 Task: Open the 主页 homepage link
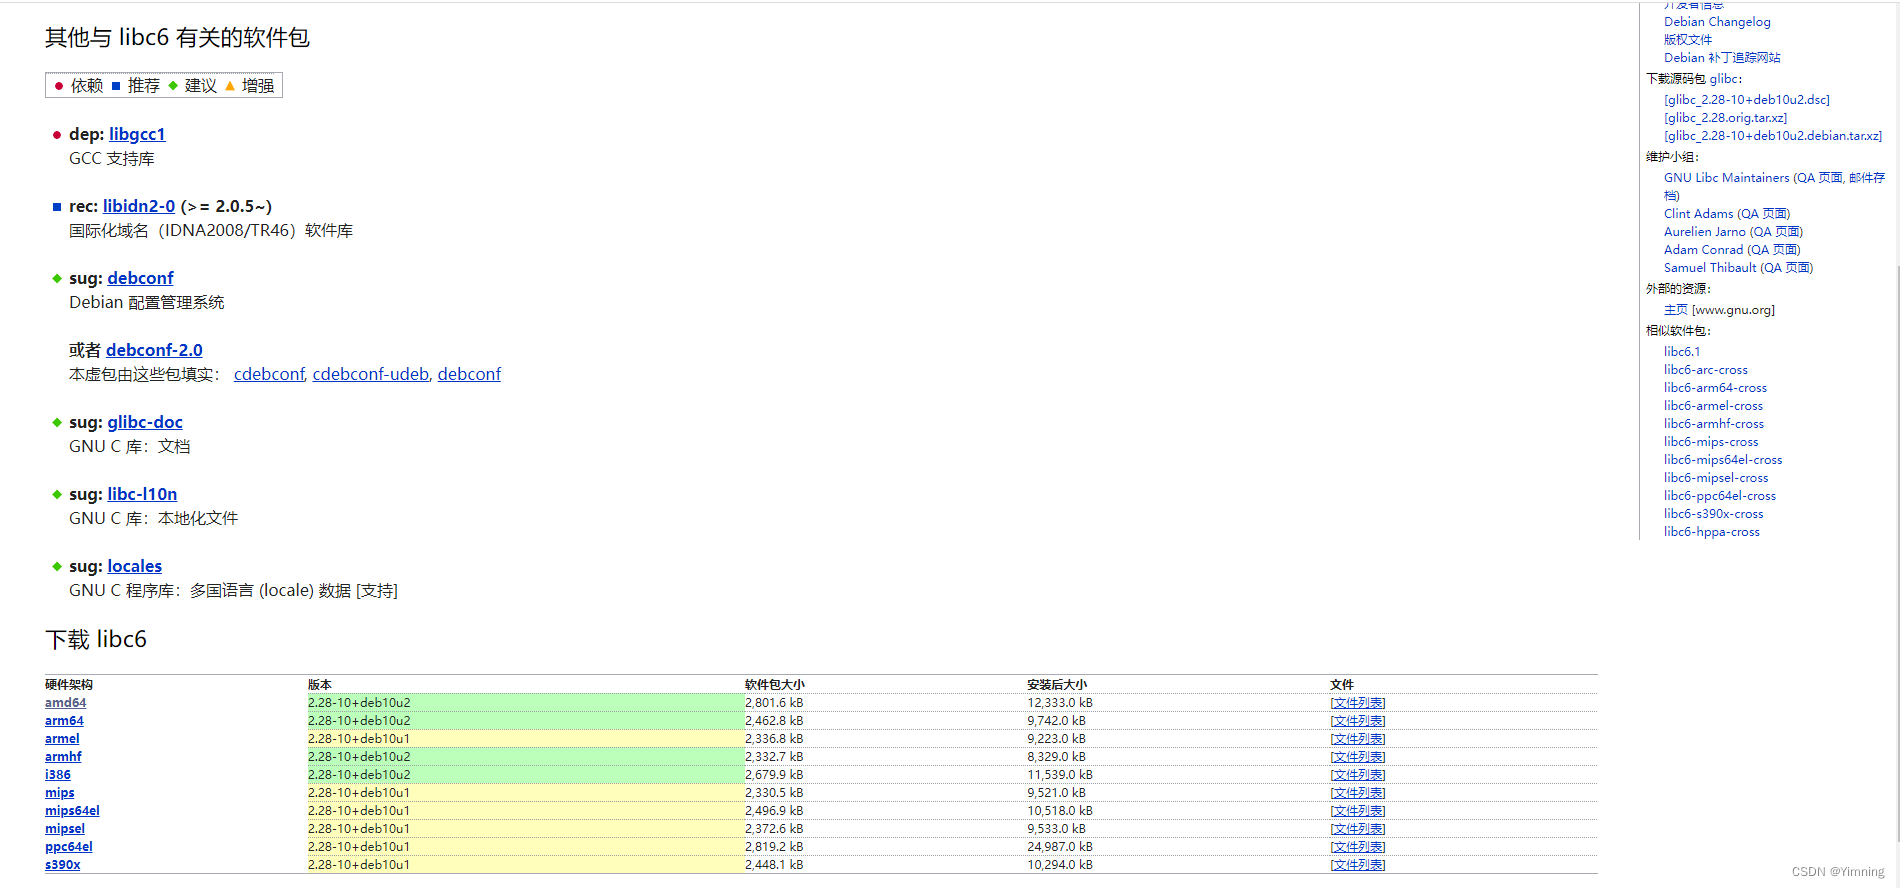click(x=1676, y=310)
